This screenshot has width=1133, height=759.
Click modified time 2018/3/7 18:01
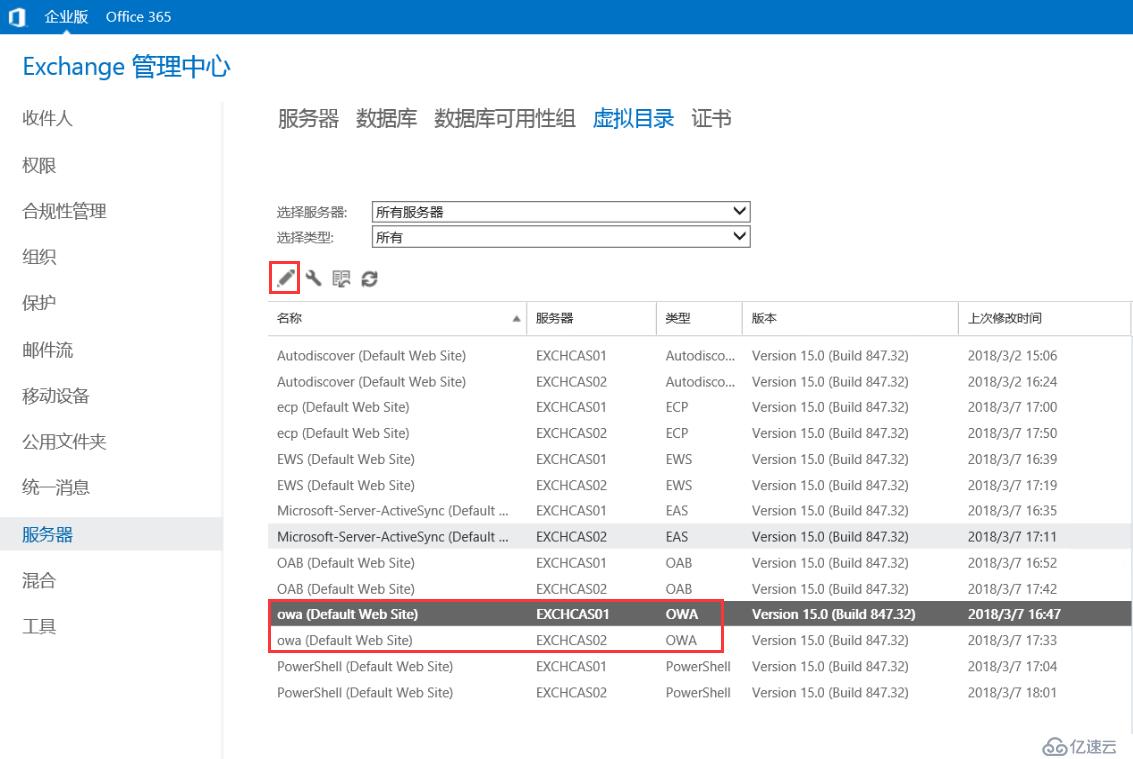tap(1012, 692)
